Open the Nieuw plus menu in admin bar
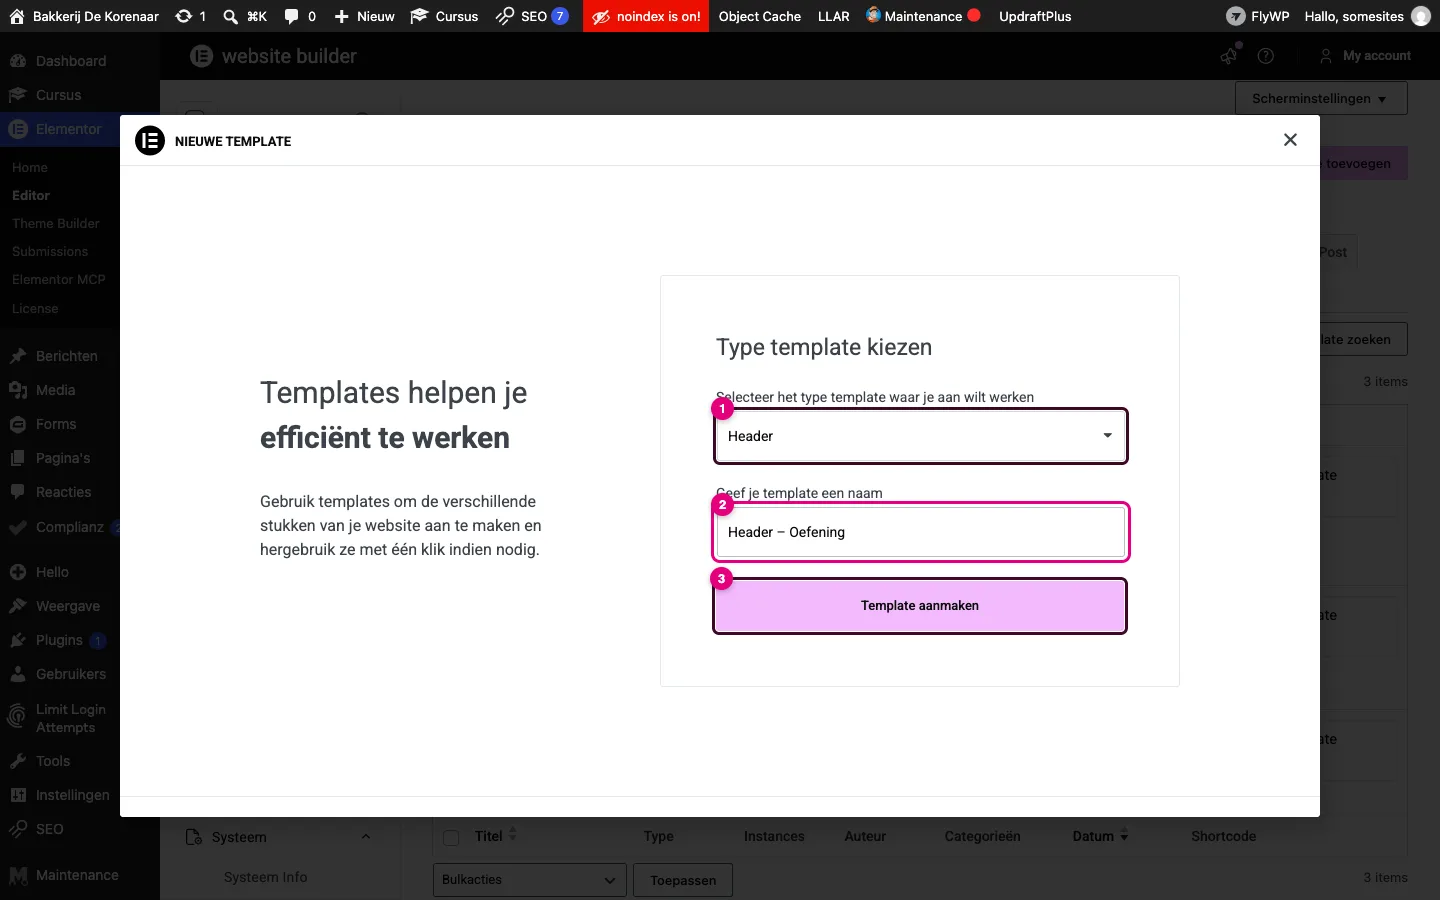 pos(364,16)
